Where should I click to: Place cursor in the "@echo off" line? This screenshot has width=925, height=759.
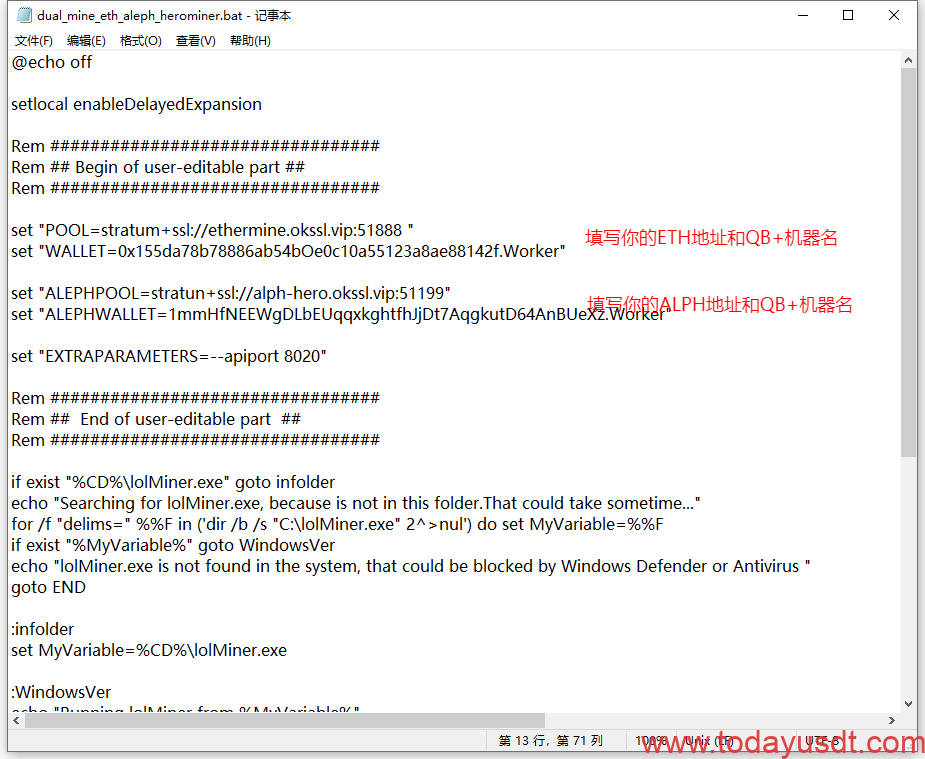coord(52,62)
